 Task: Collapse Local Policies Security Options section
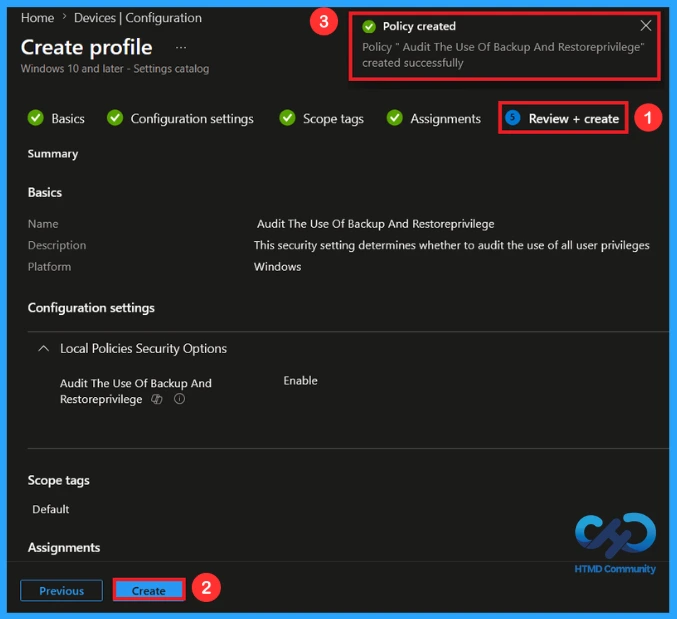click(43, 348)
